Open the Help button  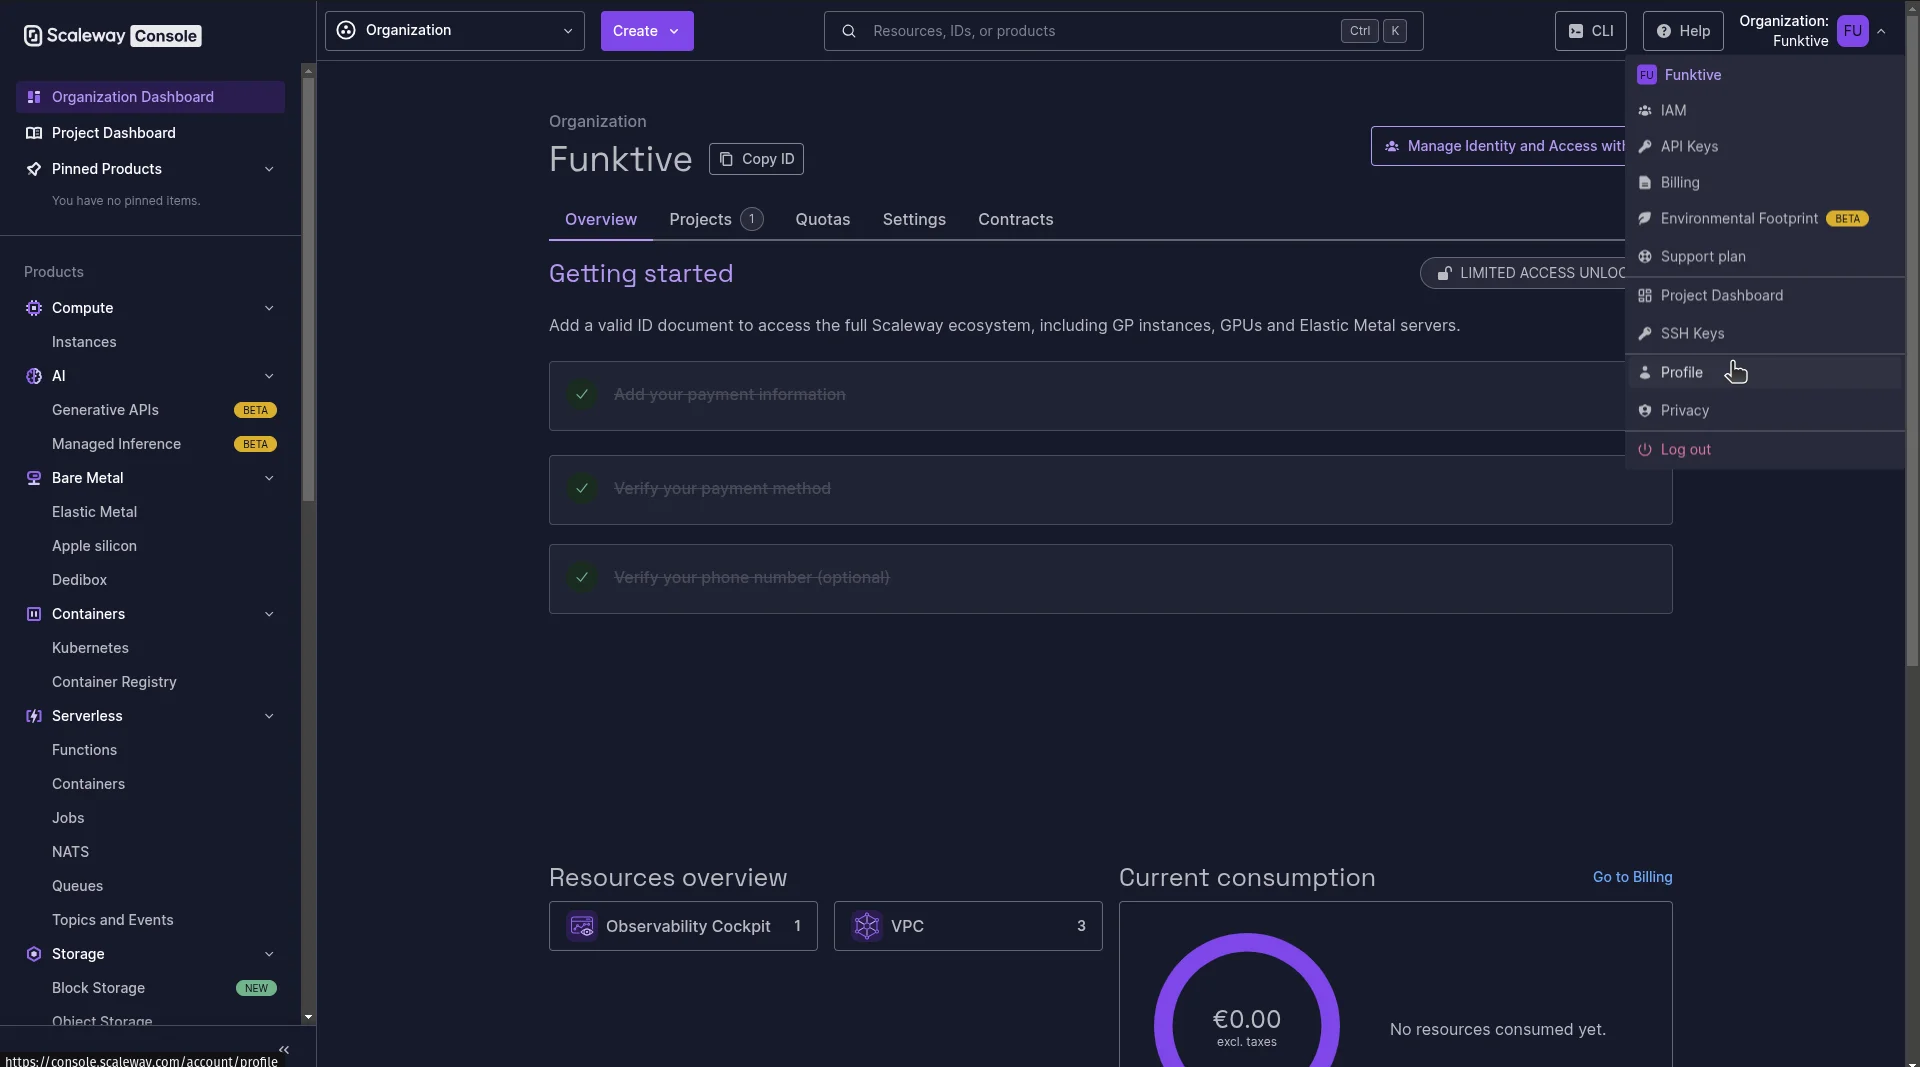(x=1683, y=31)
